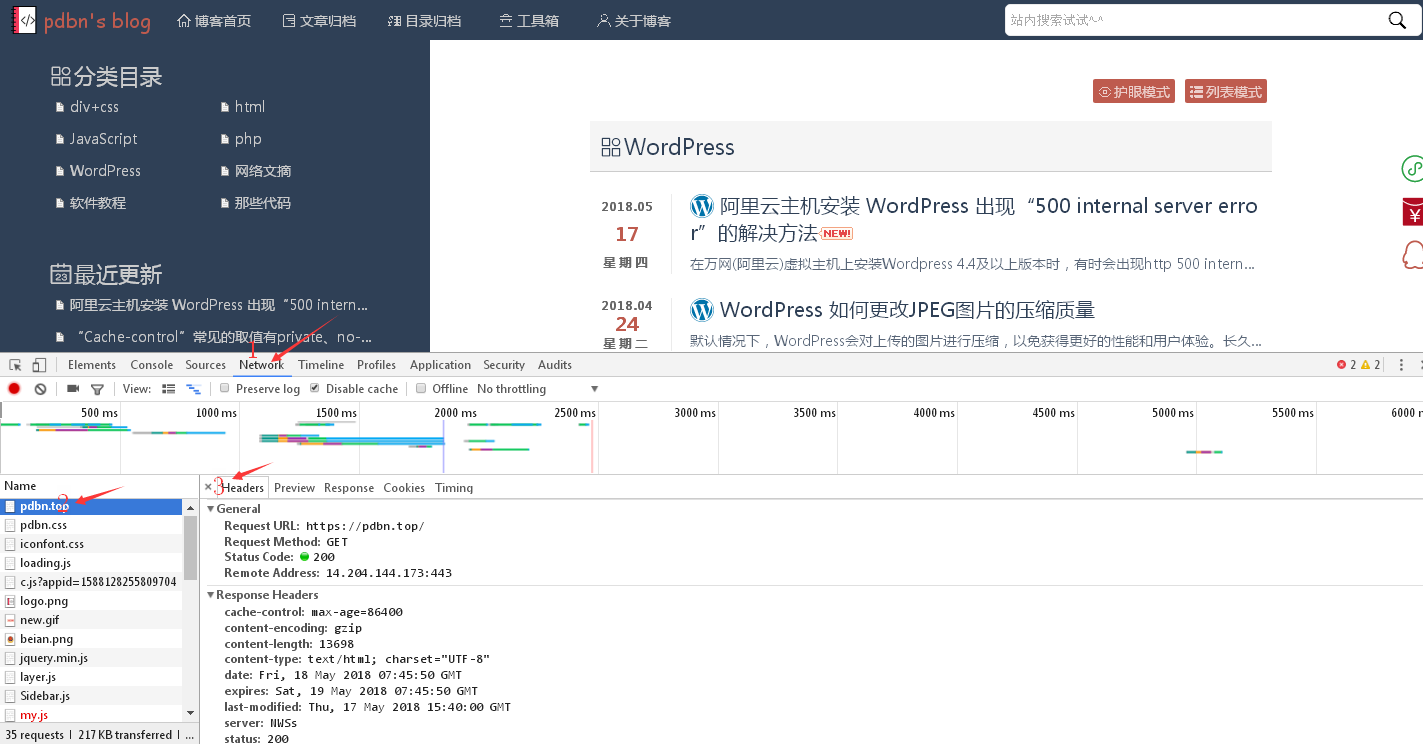Switch to the Console tab
The width and height of the screenshot is (1423, 744).
151,365
